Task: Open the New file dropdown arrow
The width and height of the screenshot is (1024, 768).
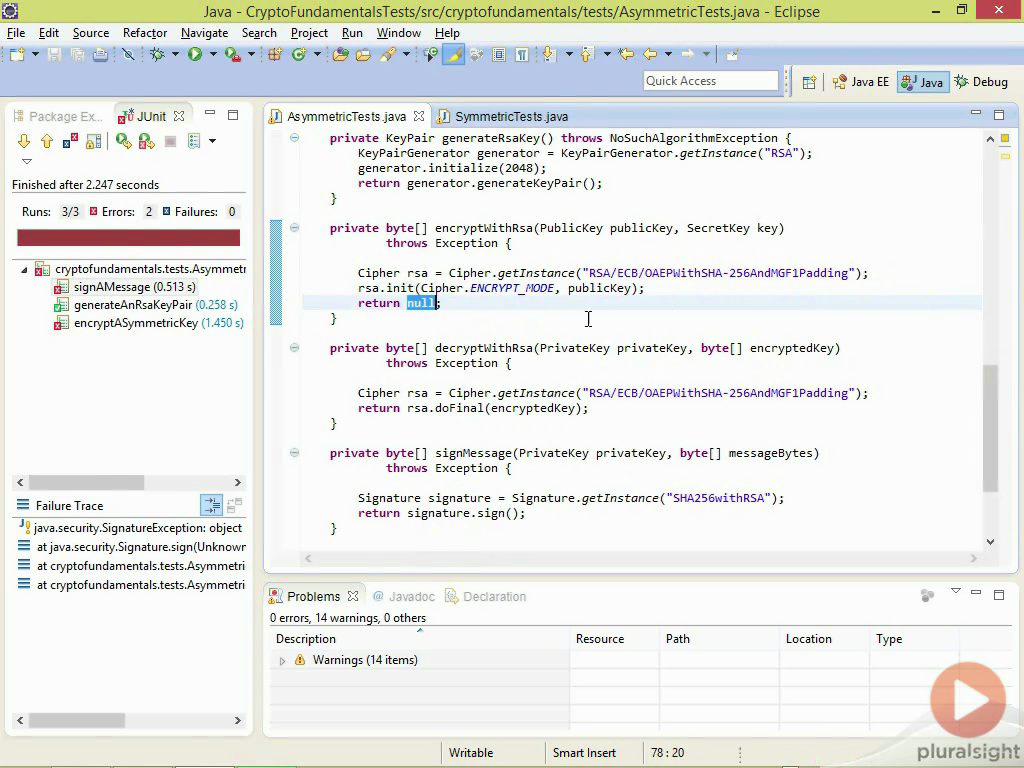Action: tap(35, 55)
